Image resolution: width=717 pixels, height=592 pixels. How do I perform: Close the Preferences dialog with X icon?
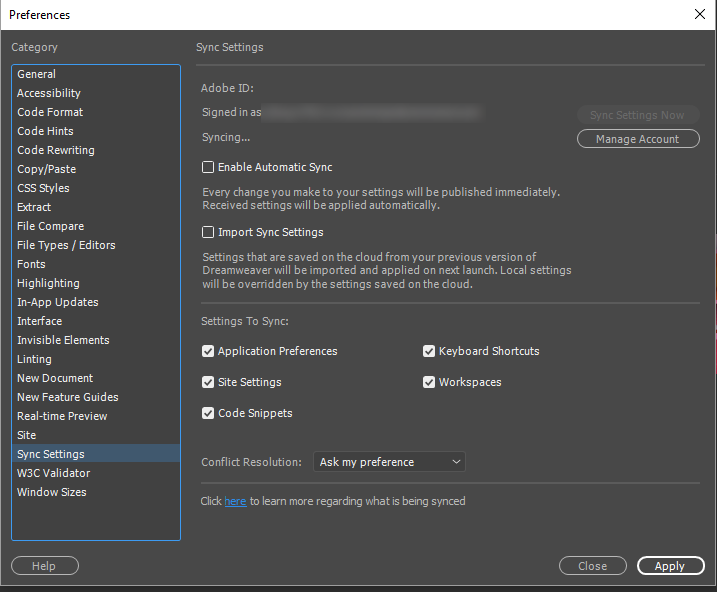click(x=699, y=14)
